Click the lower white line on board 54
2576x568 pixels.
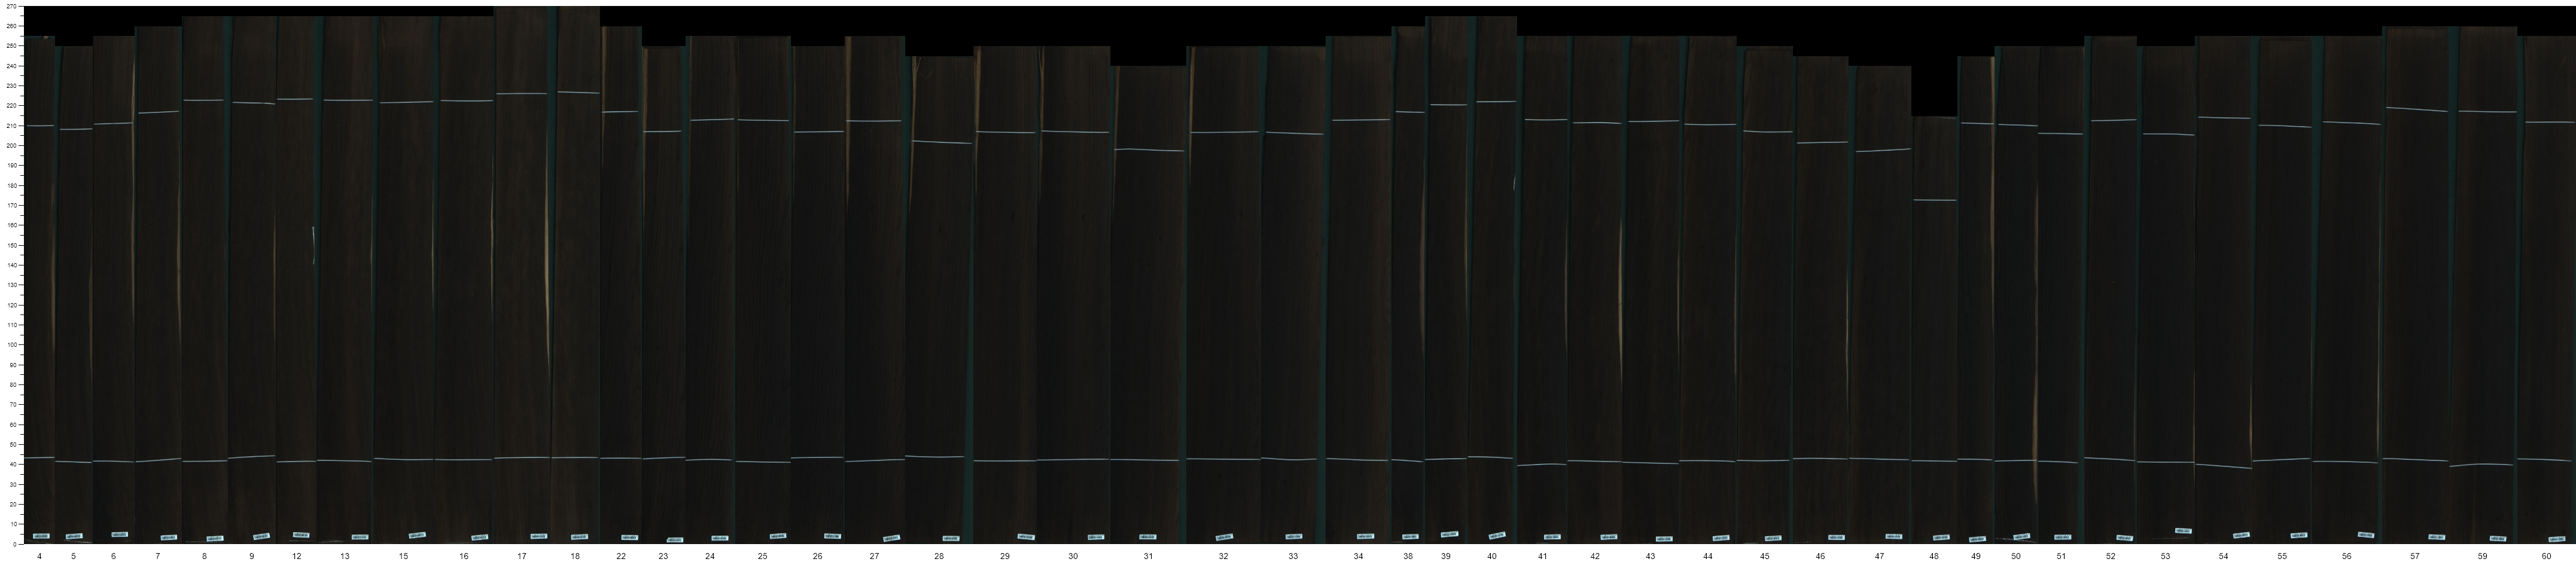tap(2223, 466)
